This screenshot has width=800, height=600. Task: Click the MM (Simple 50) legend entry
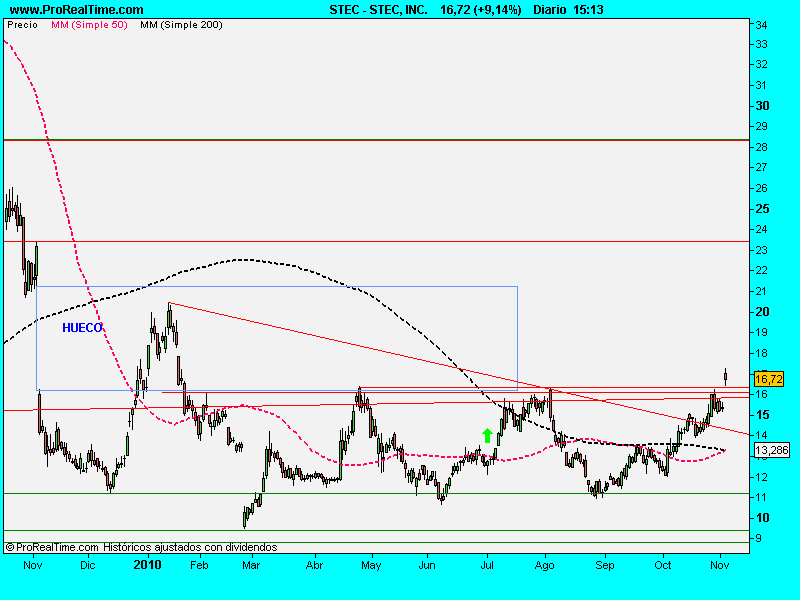(89, 24)
